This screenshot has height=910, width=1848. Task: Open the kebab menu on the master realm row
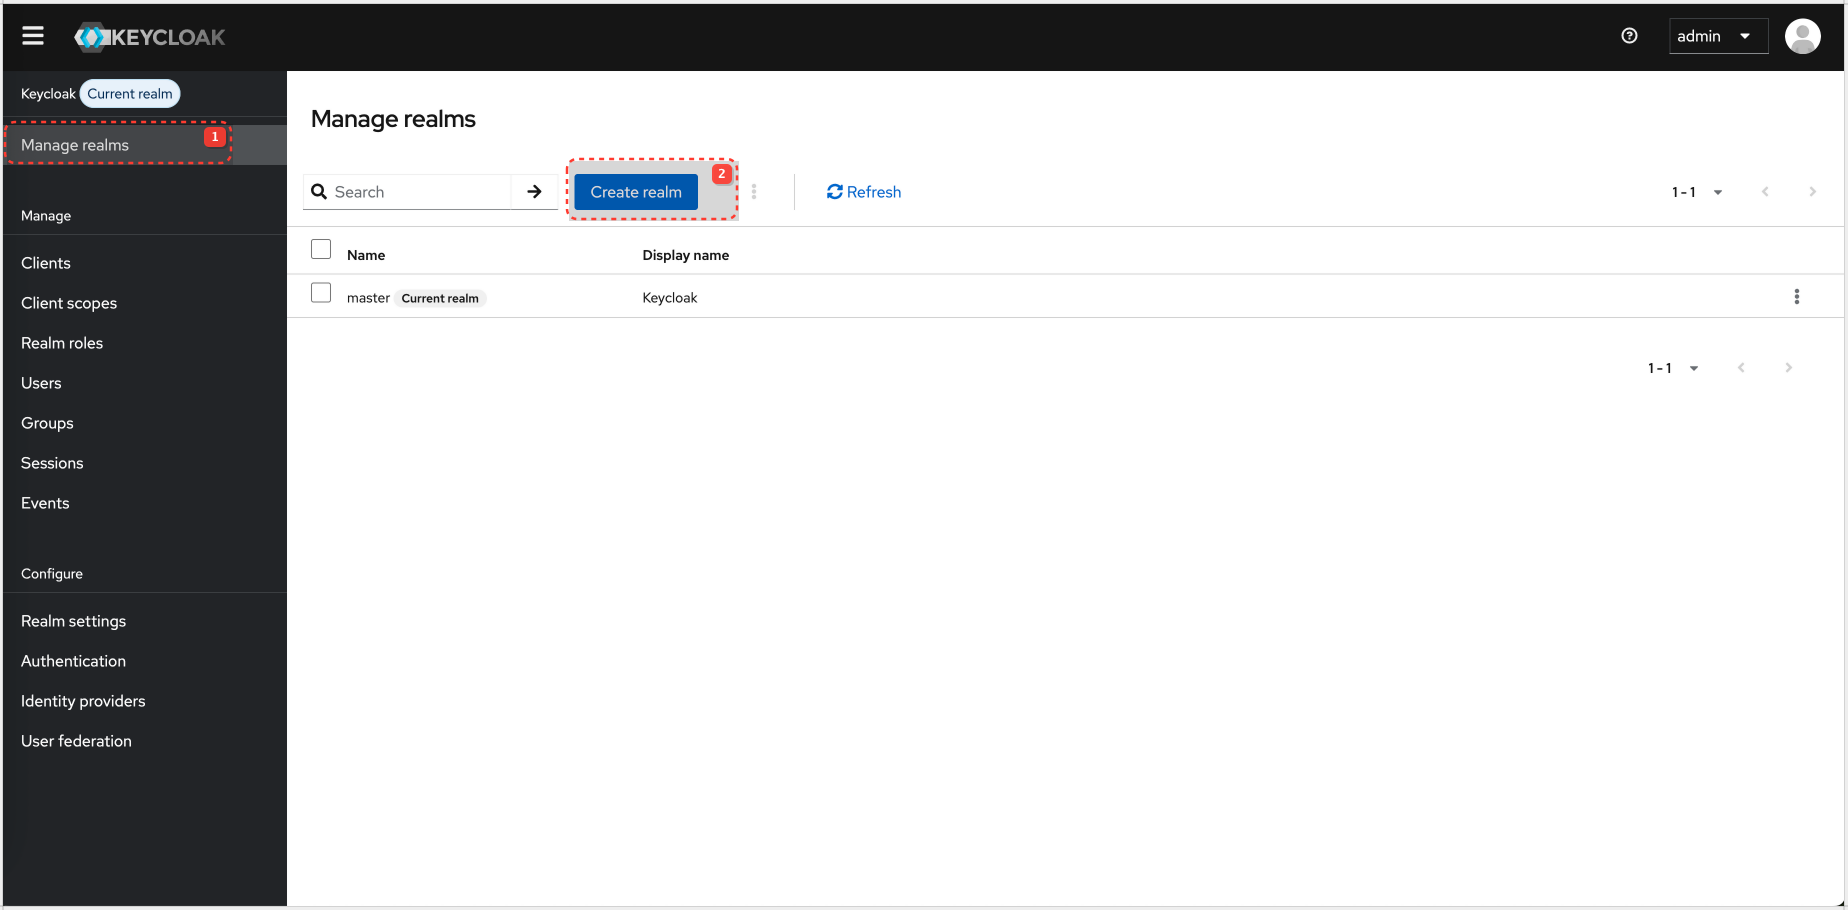click(x=1797, y=296)
